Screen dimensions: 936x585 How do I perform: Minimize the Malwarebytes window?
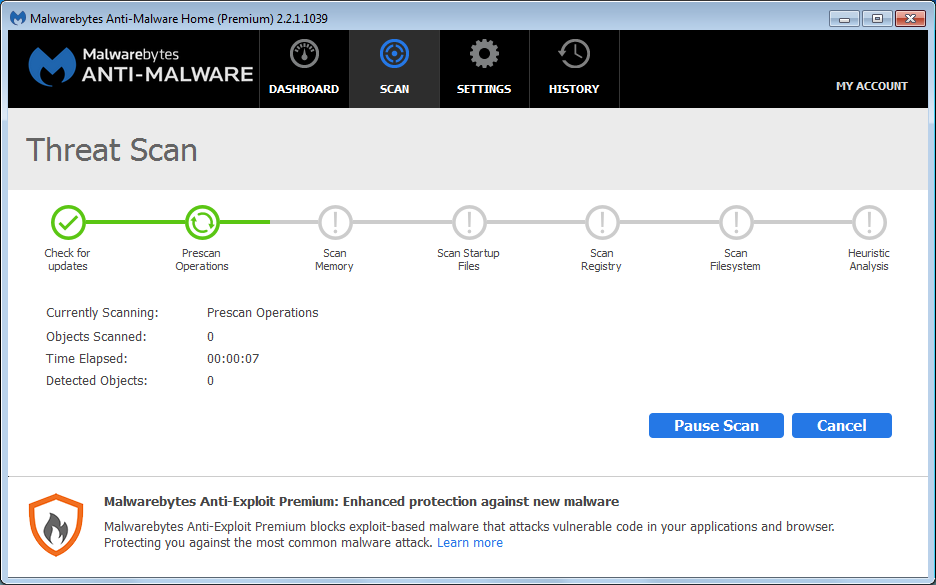[x=844, y=19]
